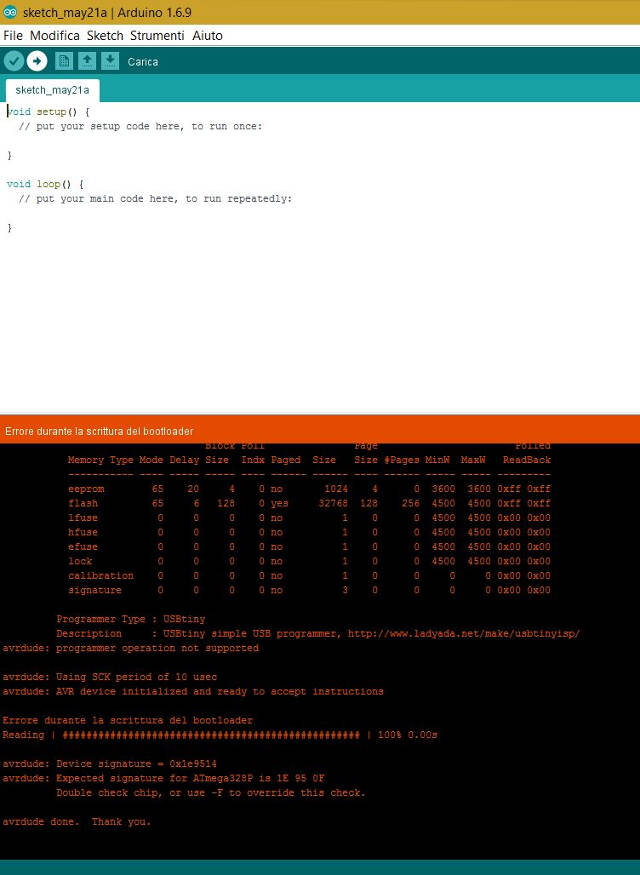This screenshot has width=640, height=875.
Task: Open the Strumenti menu
Action: [x=157, y=36]
